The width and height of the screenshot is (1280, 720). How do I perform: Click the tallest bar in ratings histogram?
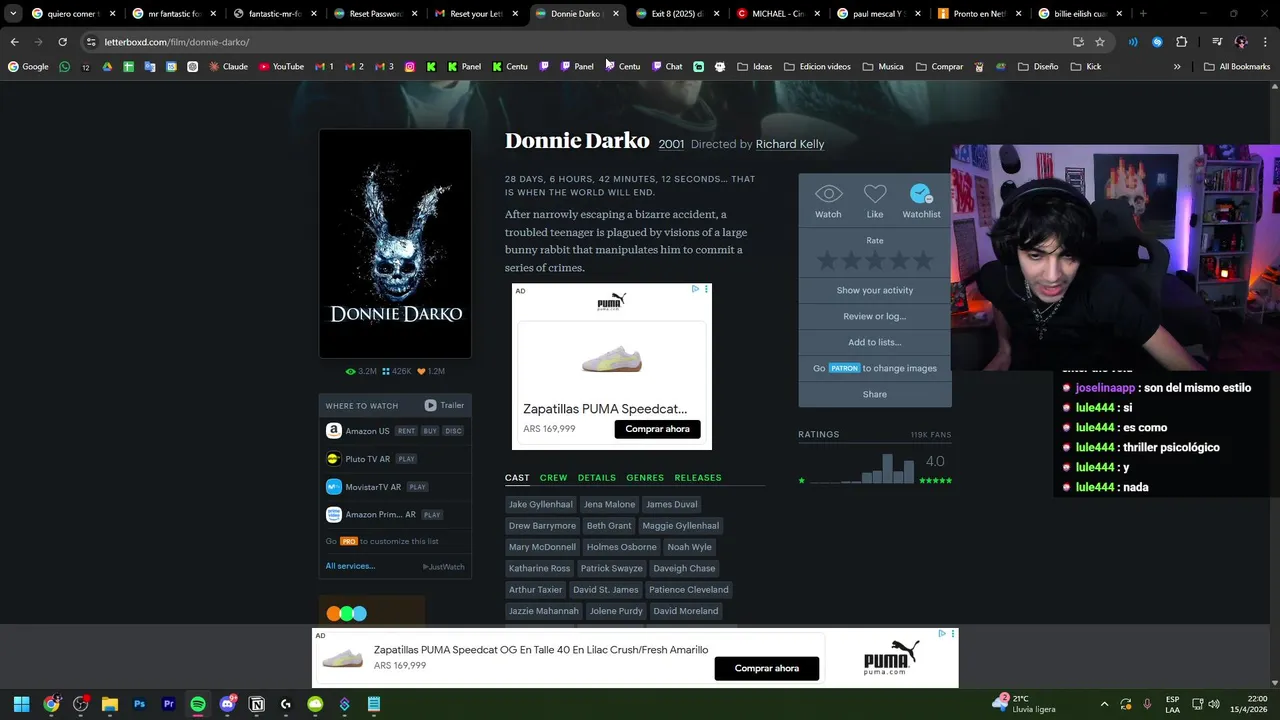coord(887,469)
